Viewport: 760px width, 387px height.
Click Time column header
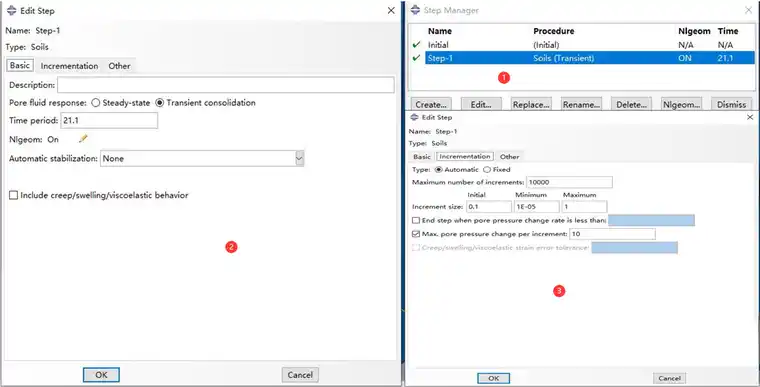(x=728, y=31)
